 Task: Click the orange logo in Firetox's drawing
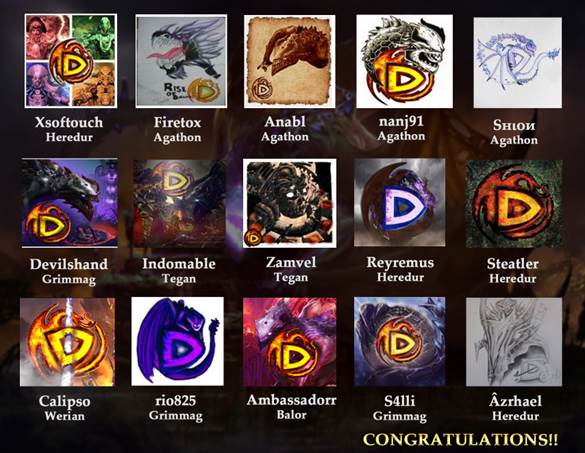pos(203,90)
